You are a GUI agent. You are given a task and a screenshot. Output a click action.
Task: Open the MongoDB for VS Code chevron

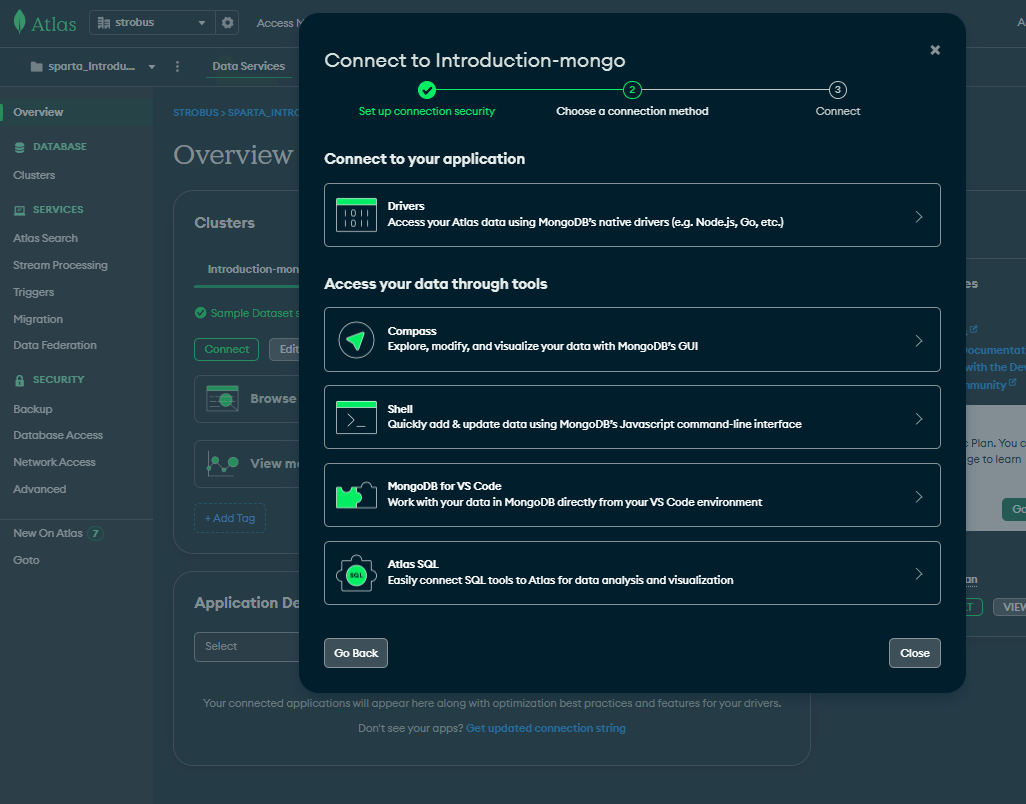click(x=919, y=497)
